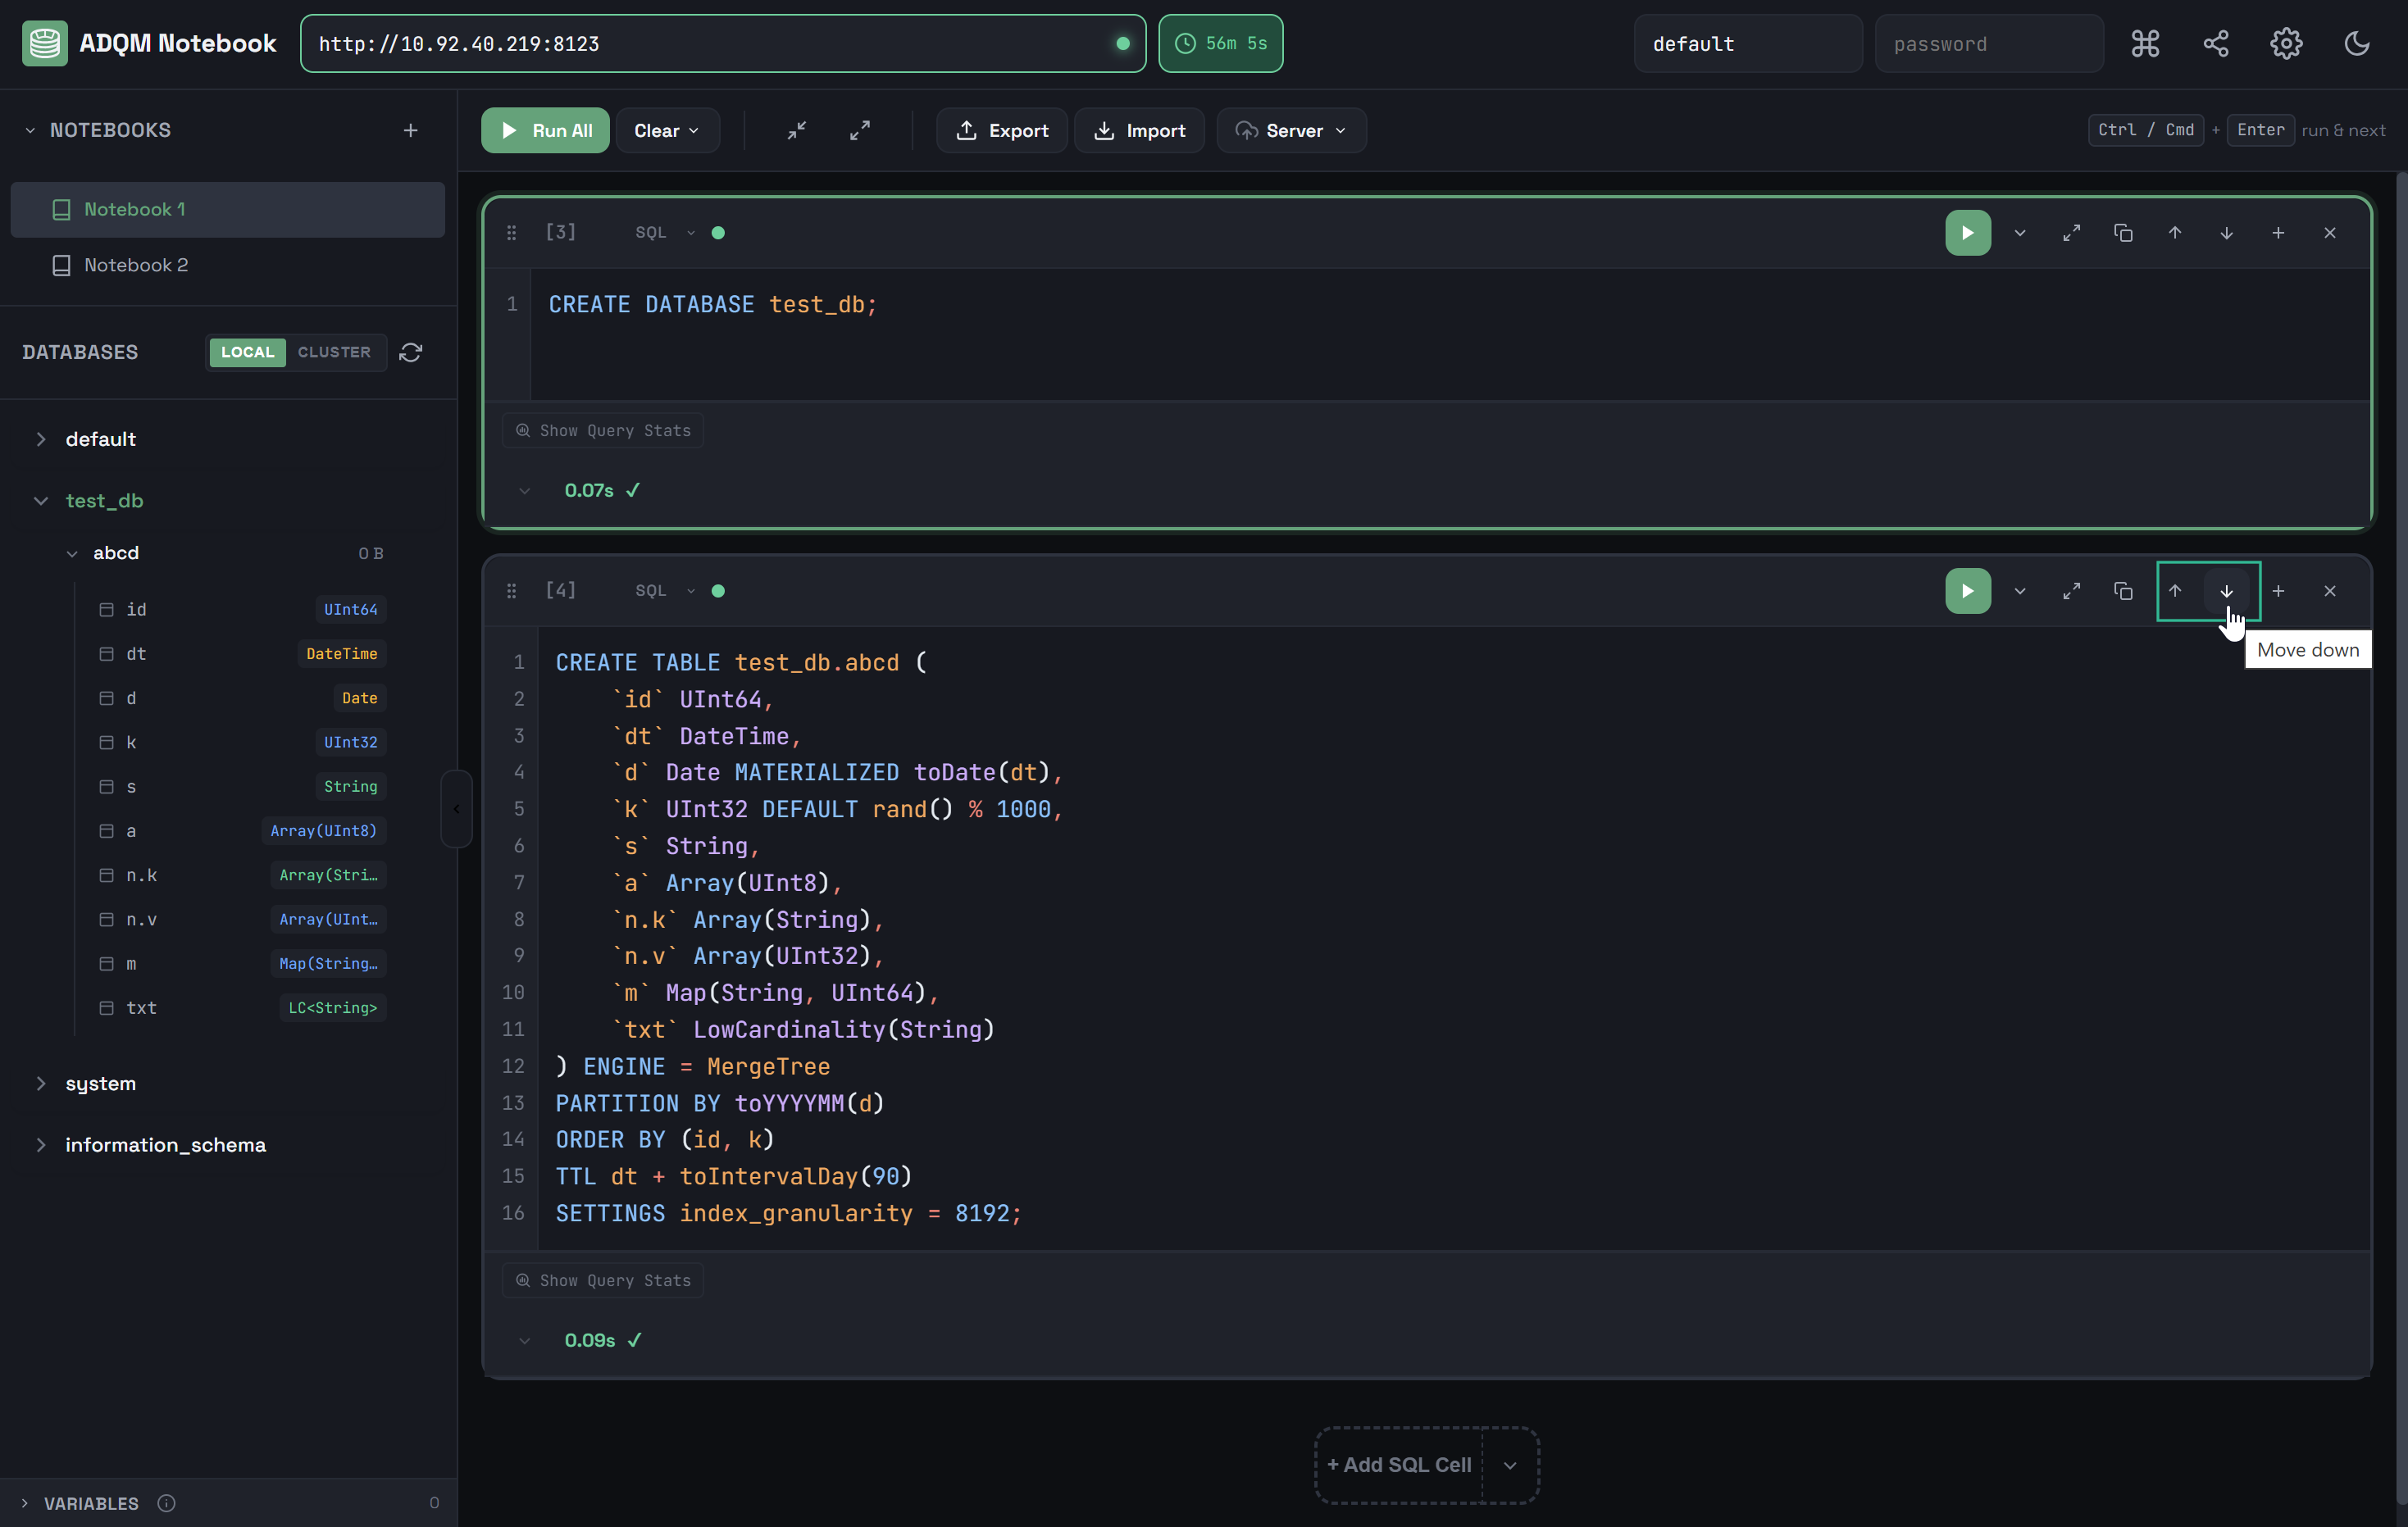Click the Run All button
Viewport: 2408px width, 1527px height.
(545, 130)
